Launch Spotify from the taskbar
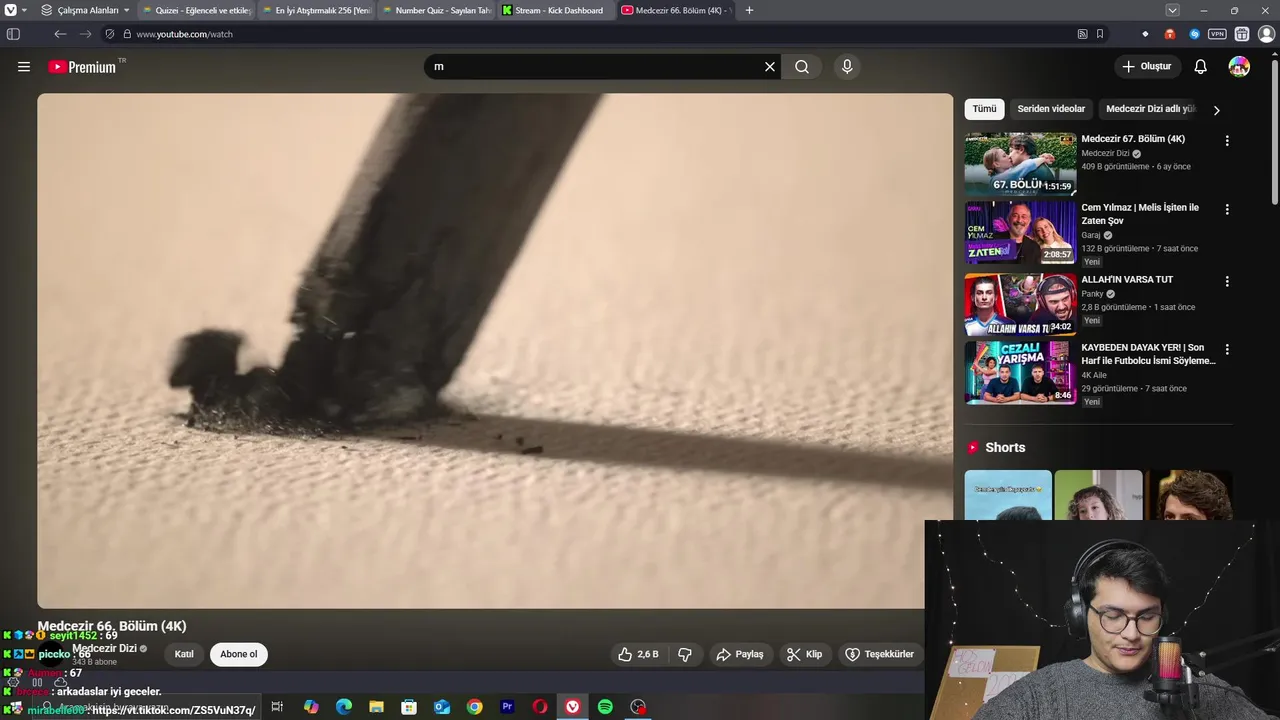This screenshot has width=1280, height=720. (605, 707)
